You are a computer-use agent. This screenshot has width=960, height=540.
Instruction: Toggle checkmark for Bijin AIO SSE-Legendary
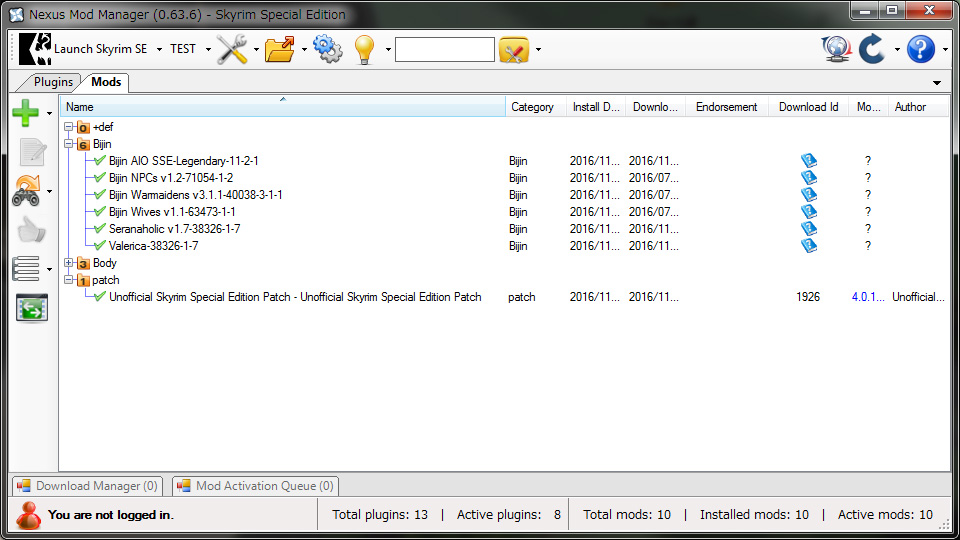pos(100,160)
